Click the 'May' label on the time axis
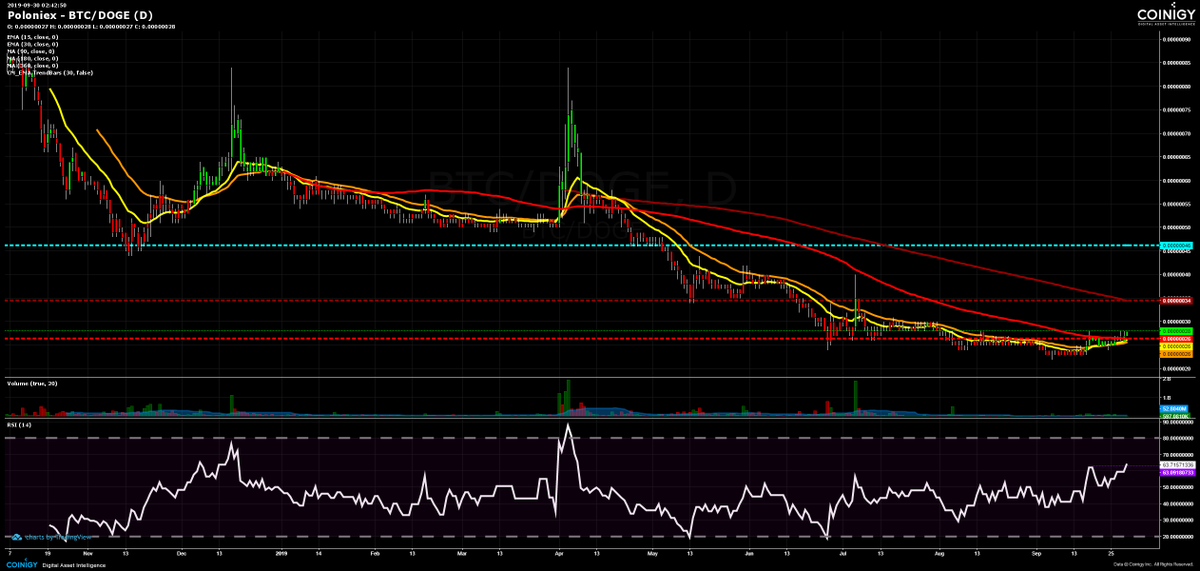1200x571 pixels. [653, 553]
